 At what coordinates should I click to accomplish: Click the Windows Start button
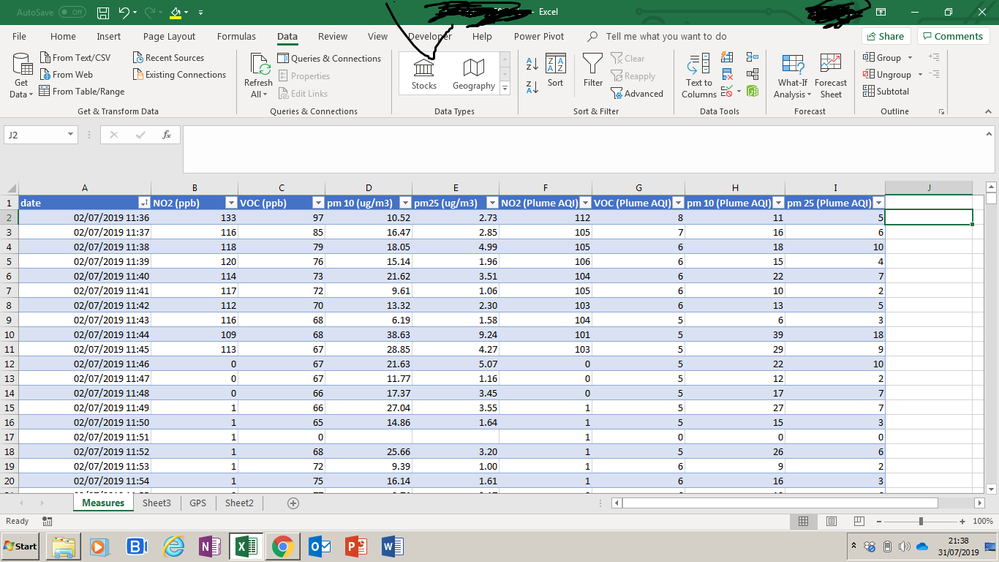[x=20, y=546]
